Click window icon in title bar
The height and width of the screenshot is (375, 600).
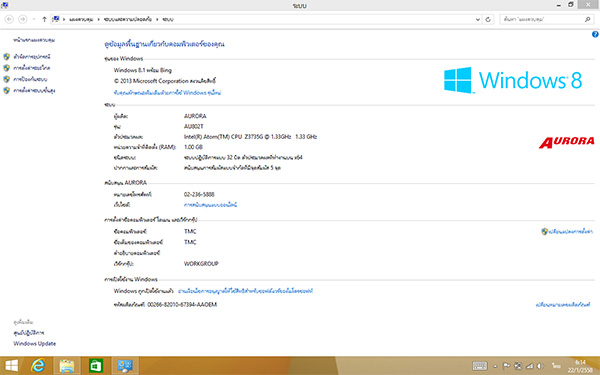point(5,5)
